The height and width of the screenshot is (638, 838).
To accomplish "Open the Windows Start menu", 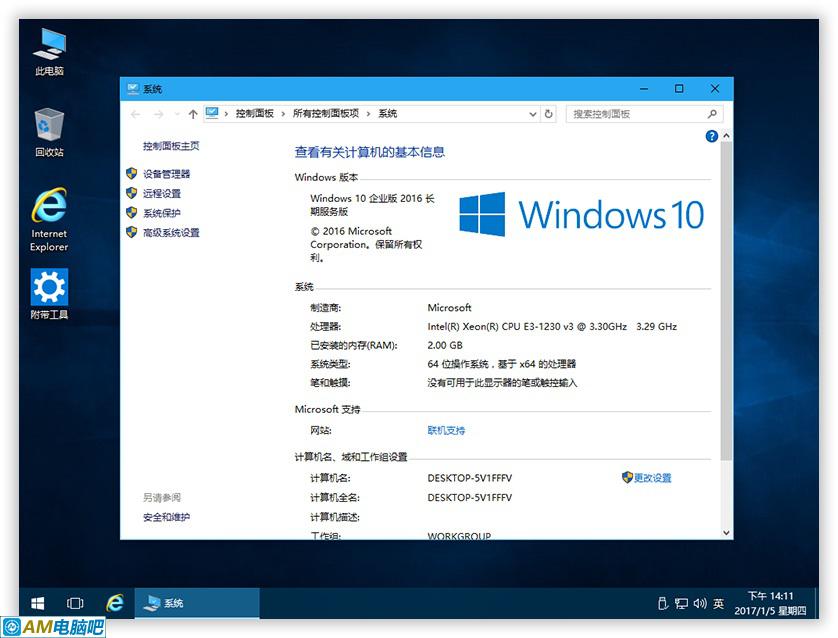I will (x=37, y=604).
